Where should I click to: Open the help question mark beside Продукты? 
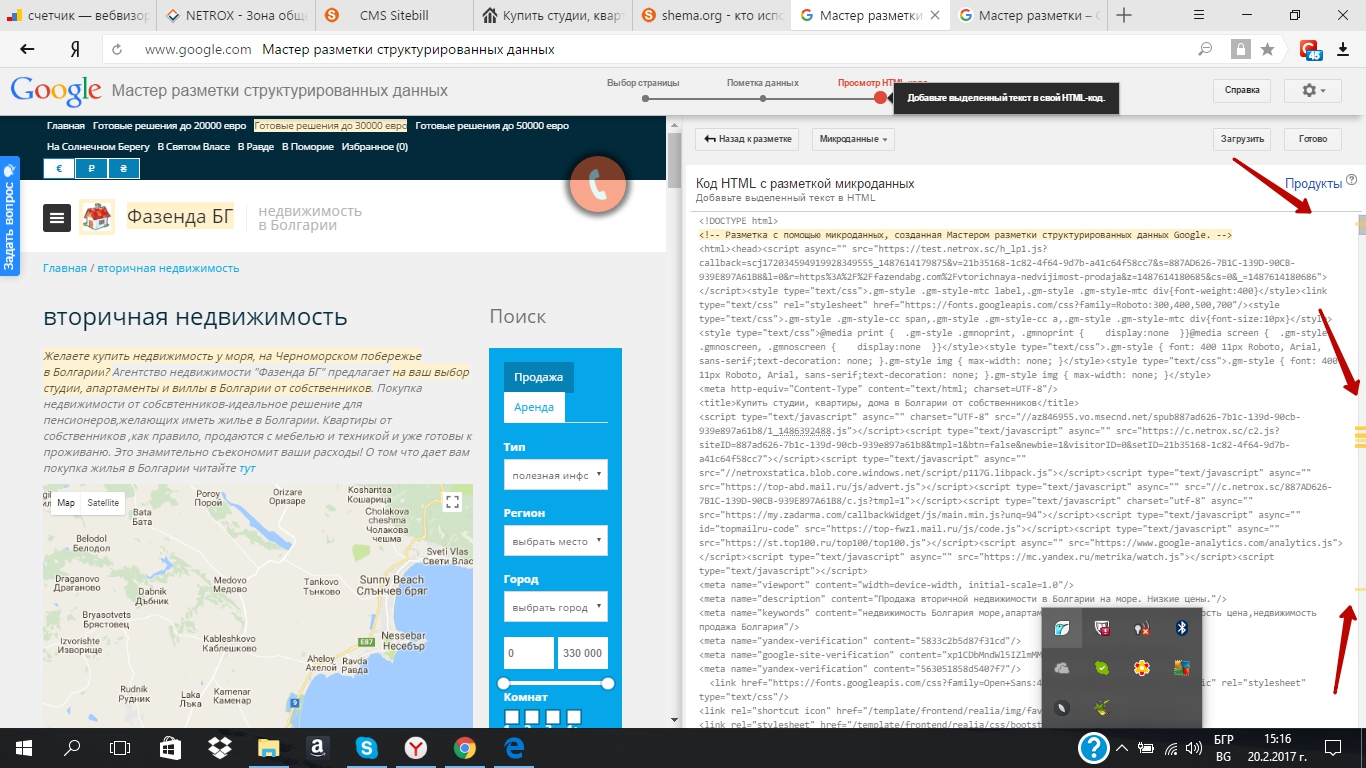click(x=1352, y=180)
